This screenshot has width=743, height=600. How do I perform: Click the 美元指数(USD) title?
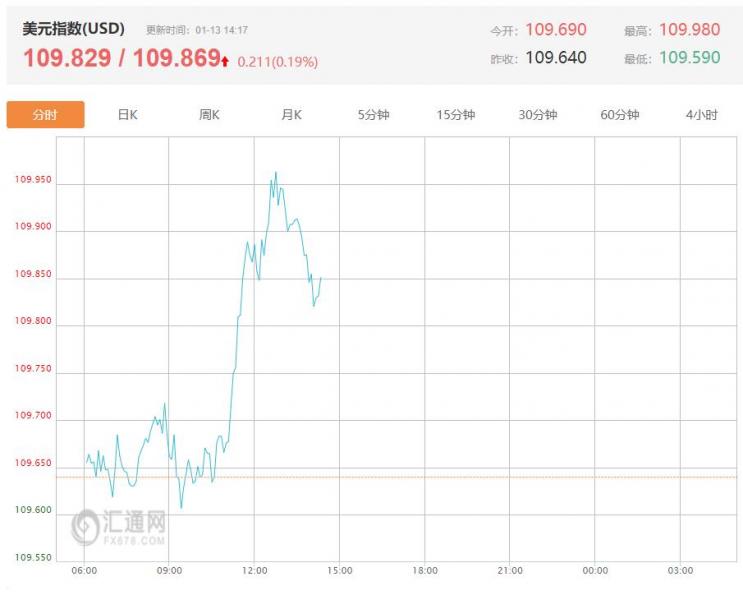coord(74,29)
